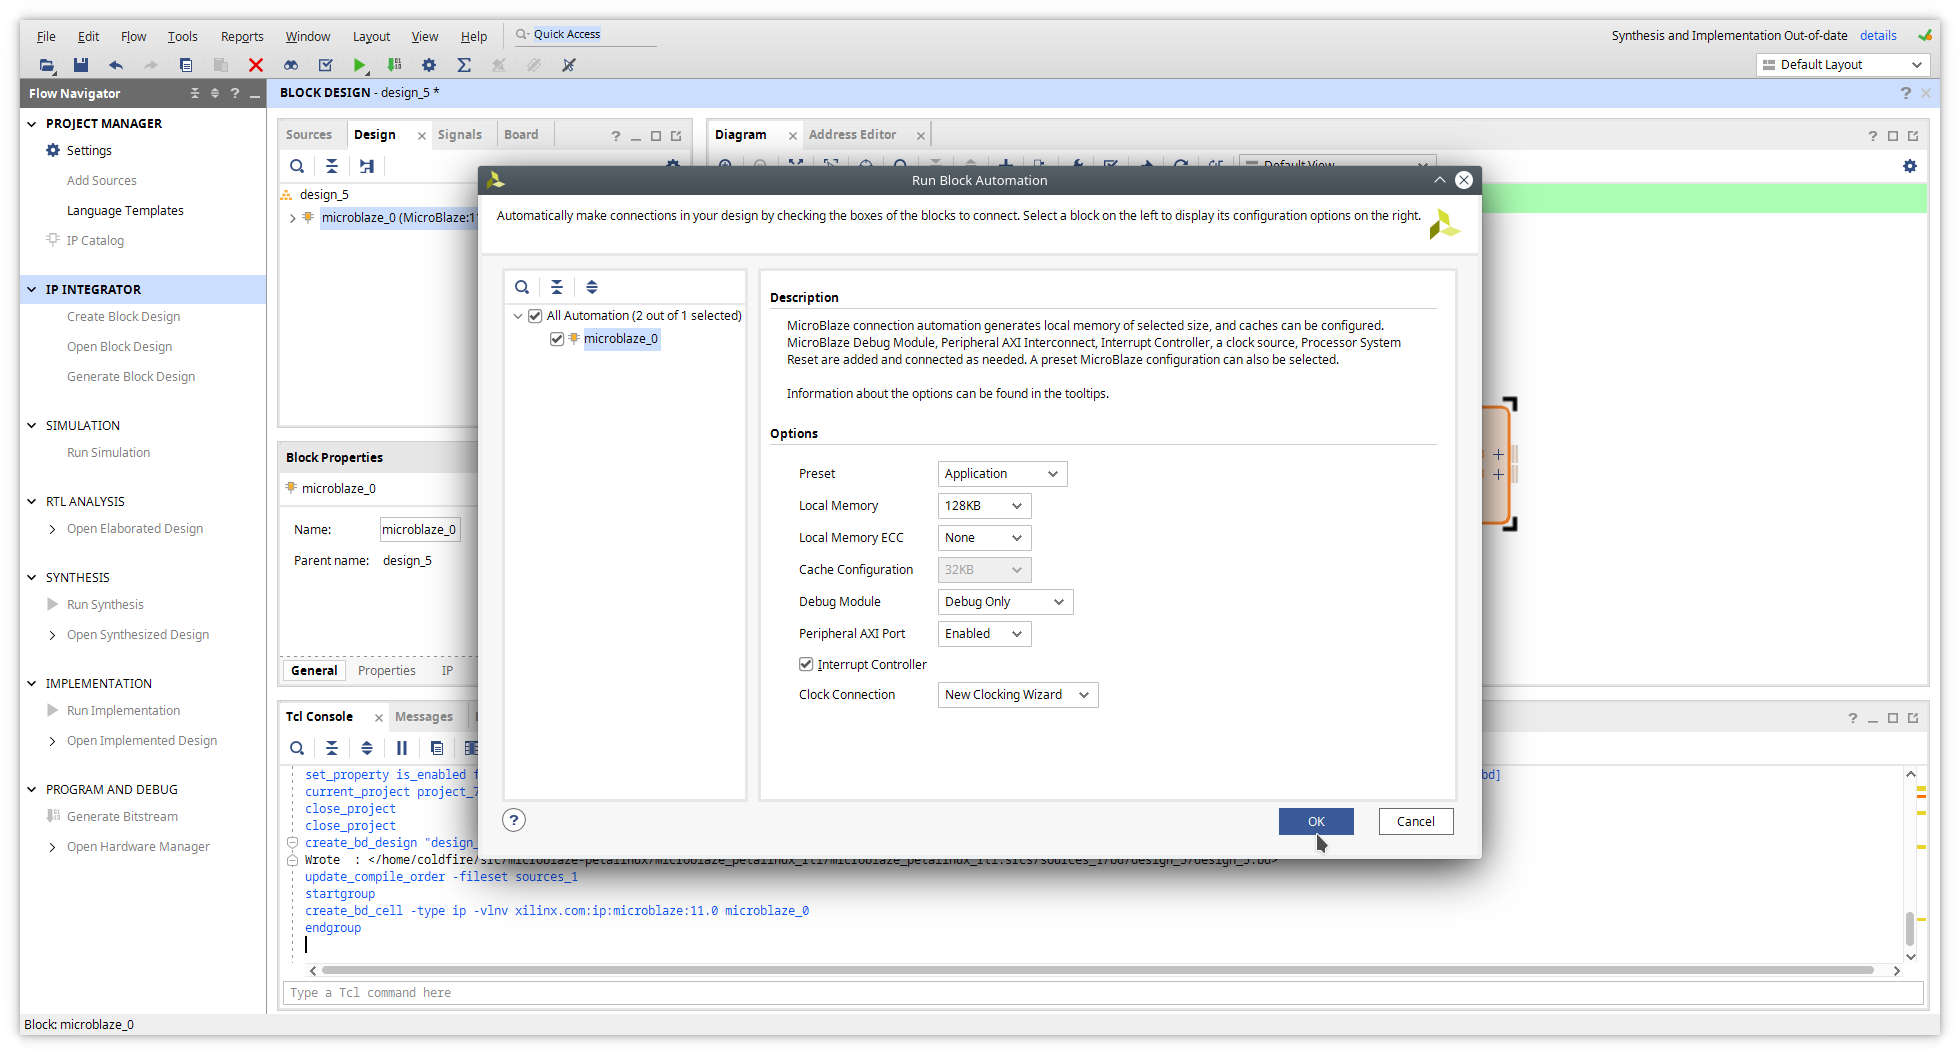Click the generate bitstream toolbar icon
This screenshot has width=1960, height=1055.
395,65
